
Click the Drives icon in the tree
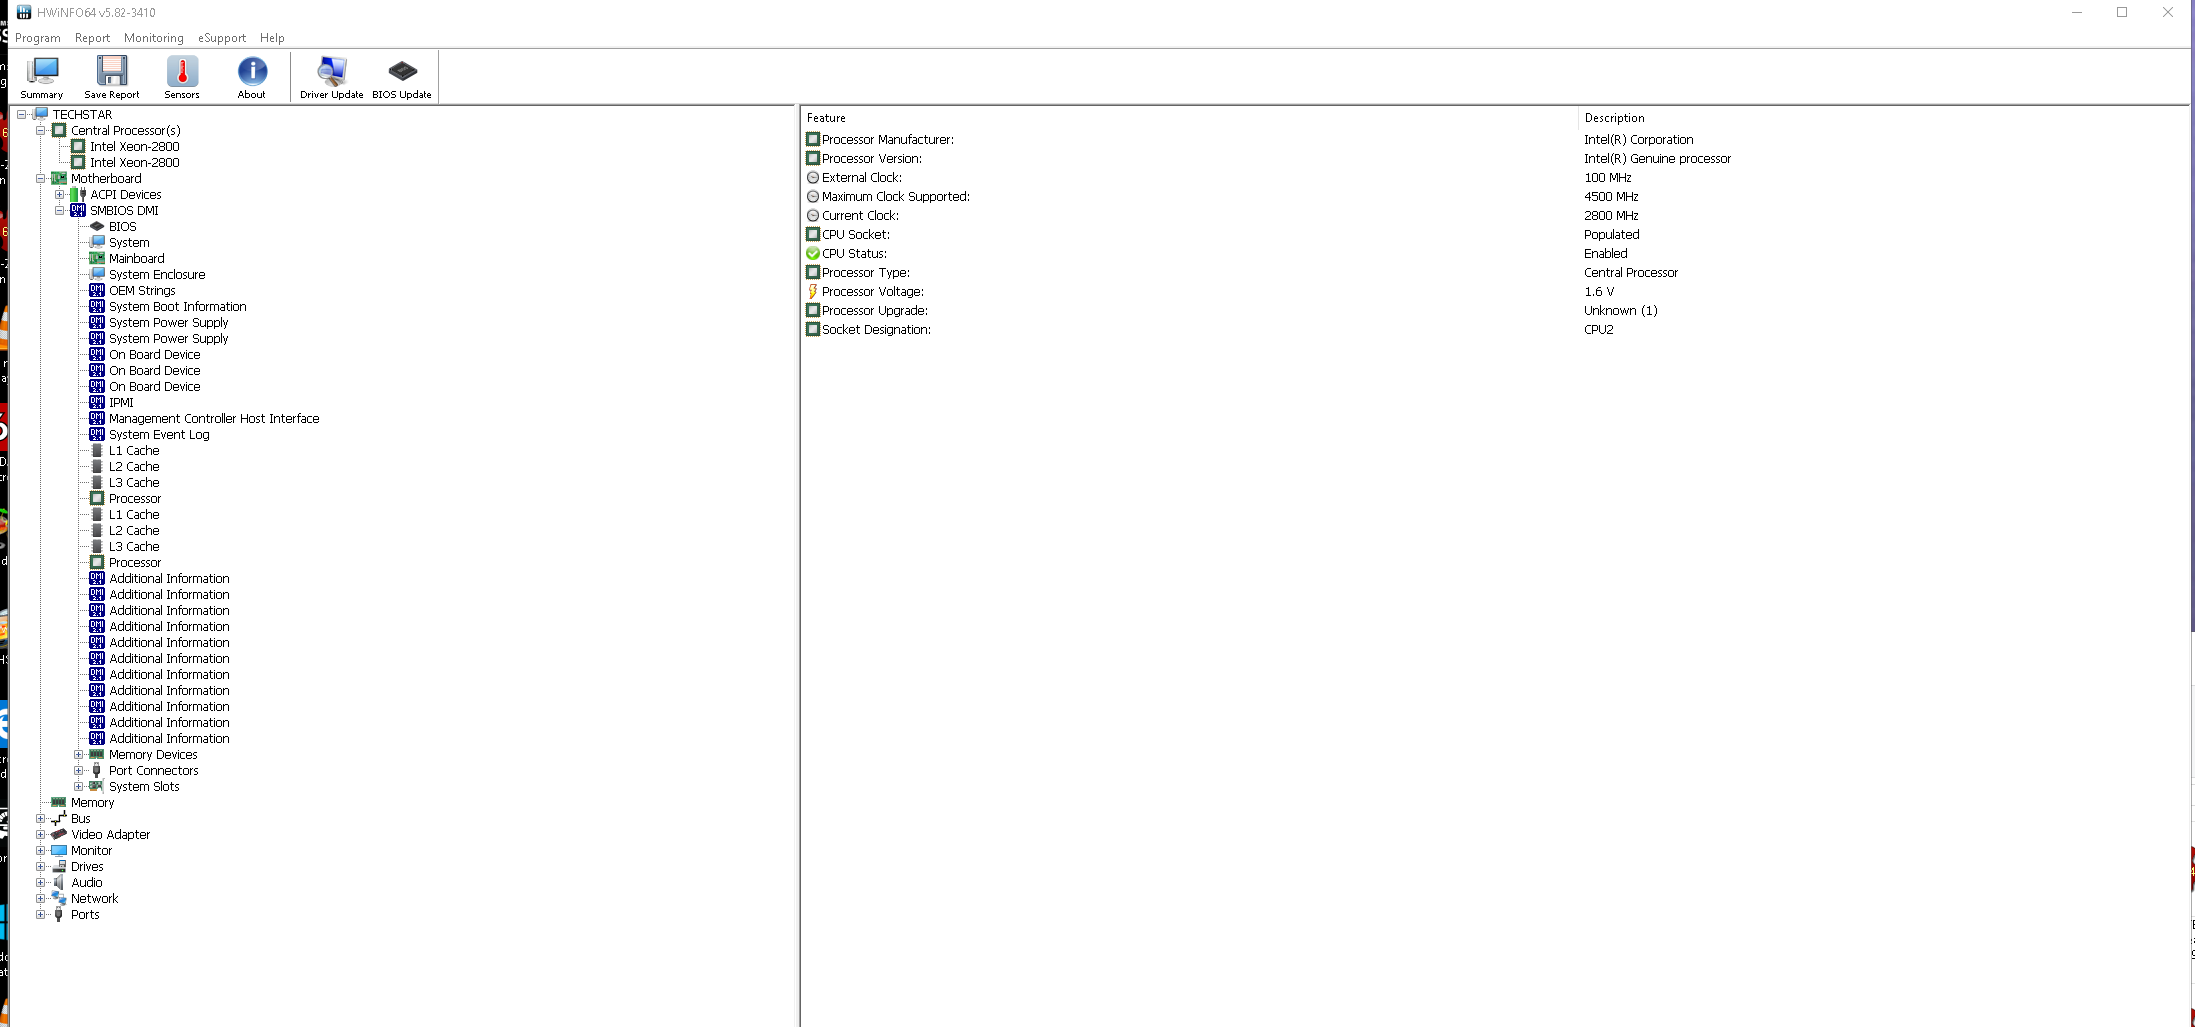pyautogui.click(x=59, y=866)
